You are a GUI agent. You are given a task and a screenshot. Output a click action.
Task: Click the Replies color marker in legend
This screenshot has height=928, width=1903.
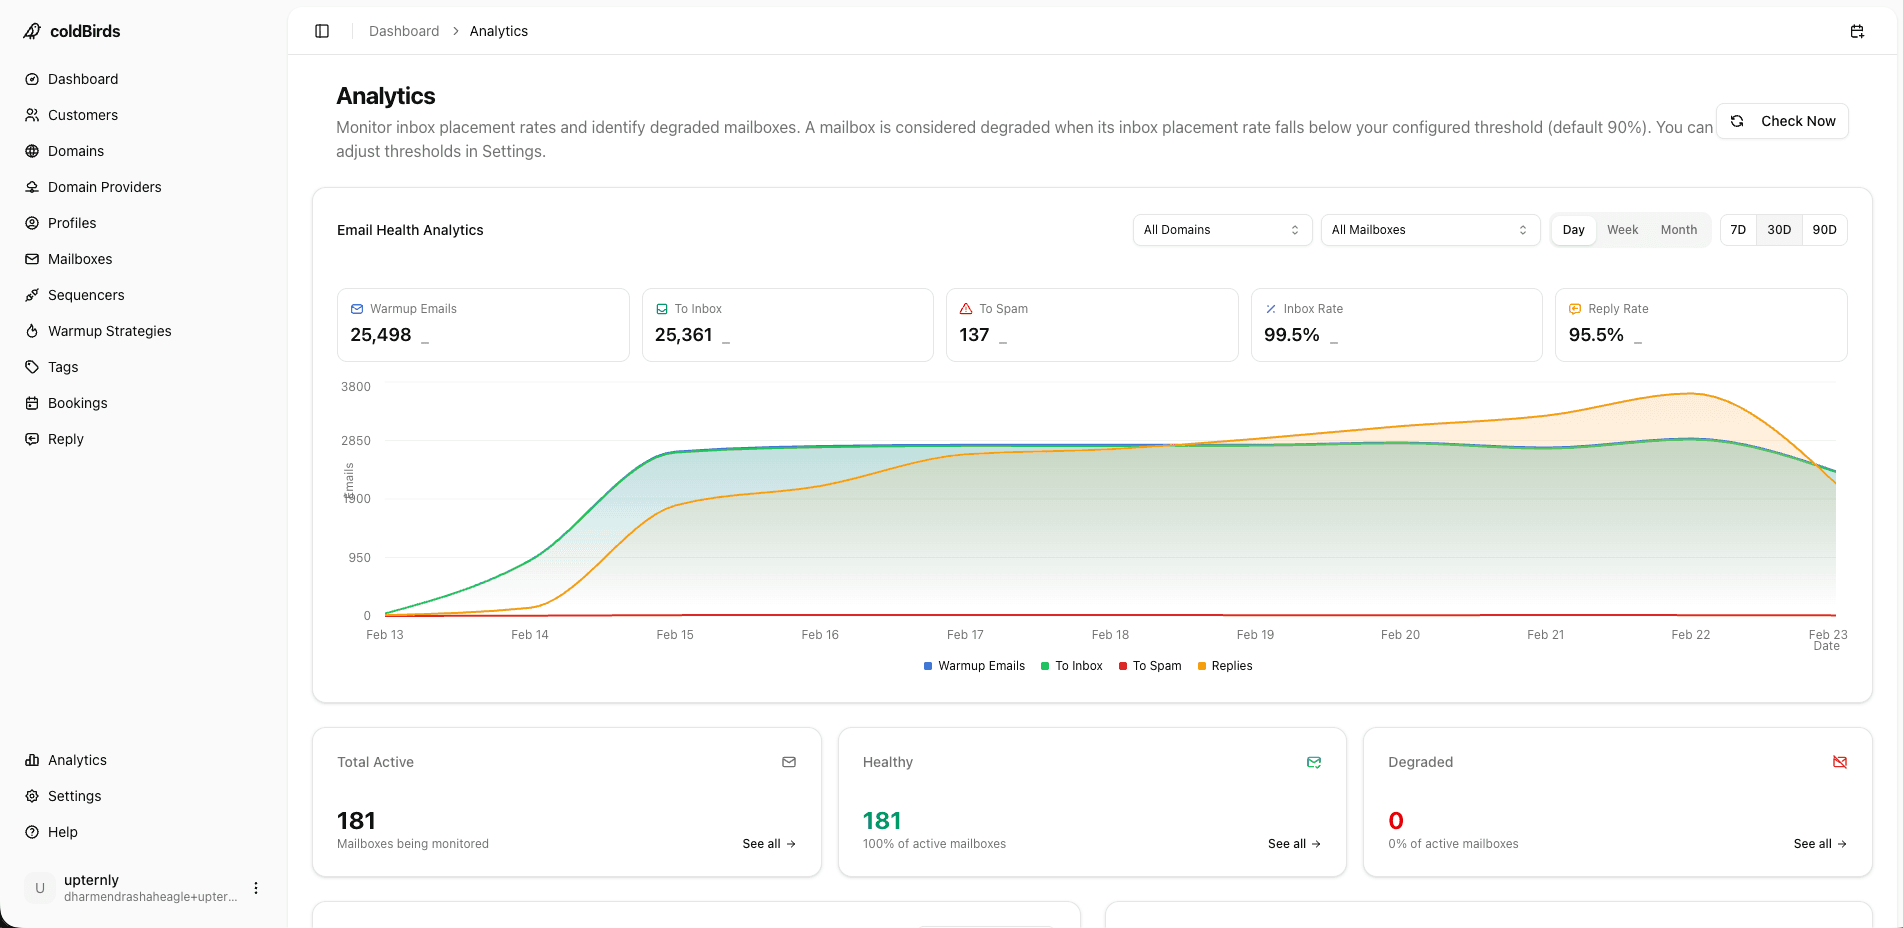[1201, 665]
